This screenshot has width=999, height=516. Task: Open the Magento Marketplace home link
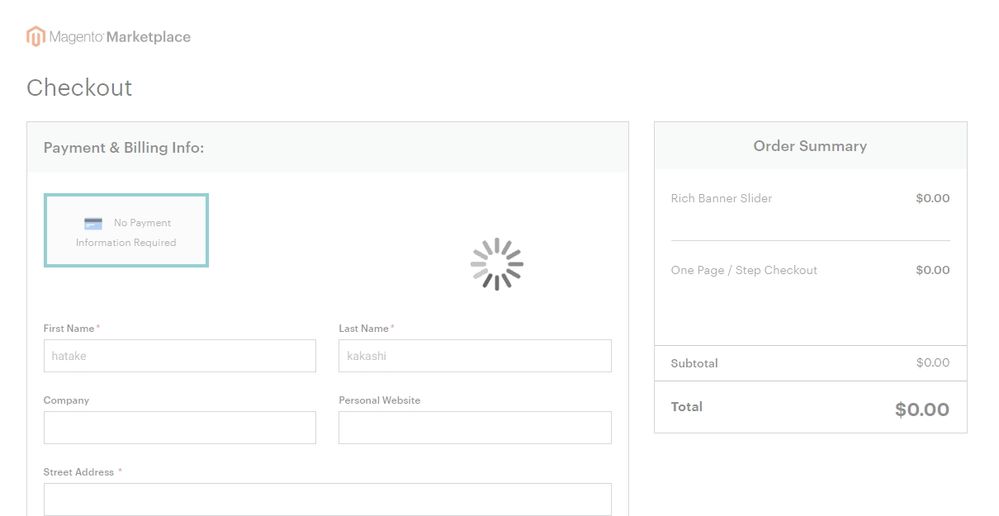[x=109, y=37]
